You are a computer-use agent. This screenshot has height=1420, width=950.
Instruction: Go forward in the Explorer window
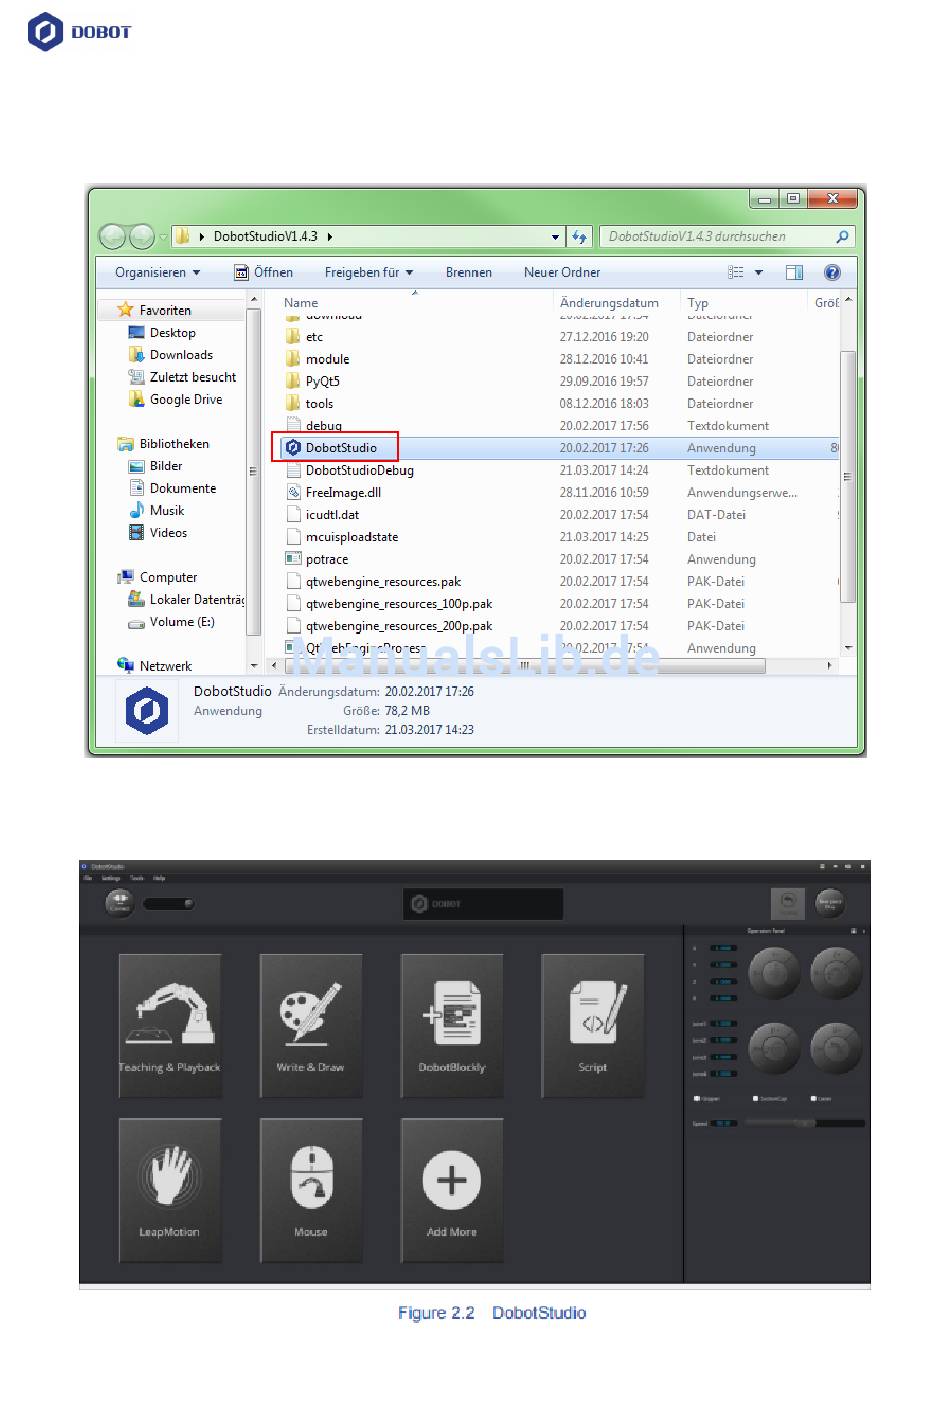142,237
